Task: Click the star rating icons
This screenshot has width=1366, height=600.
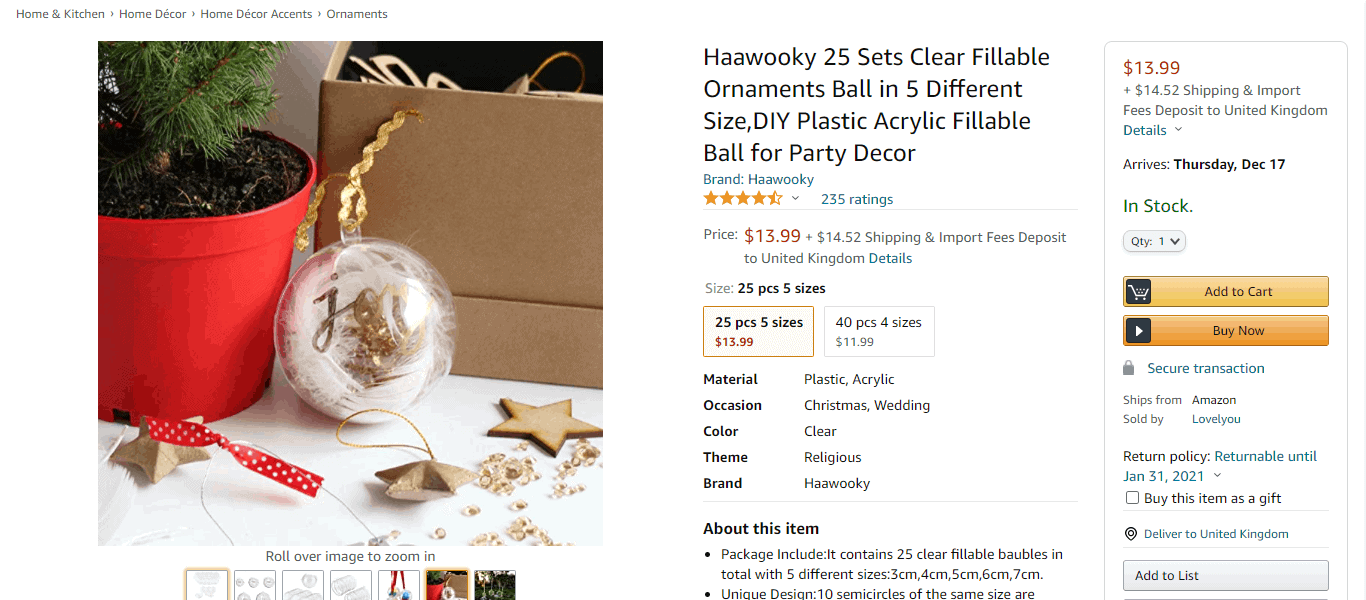Action: click(743, 198)
